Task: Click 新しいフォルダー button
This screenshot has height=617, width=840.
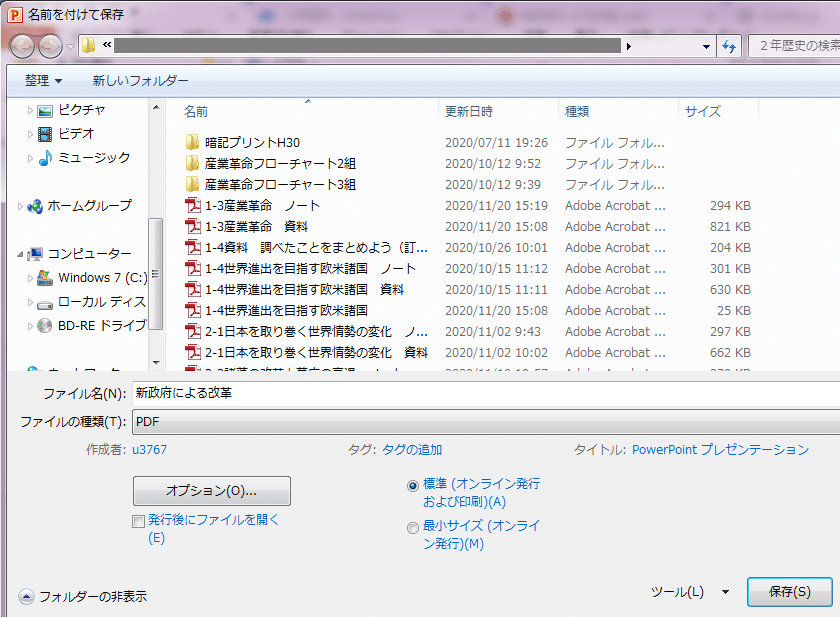Action: [140, 80]
